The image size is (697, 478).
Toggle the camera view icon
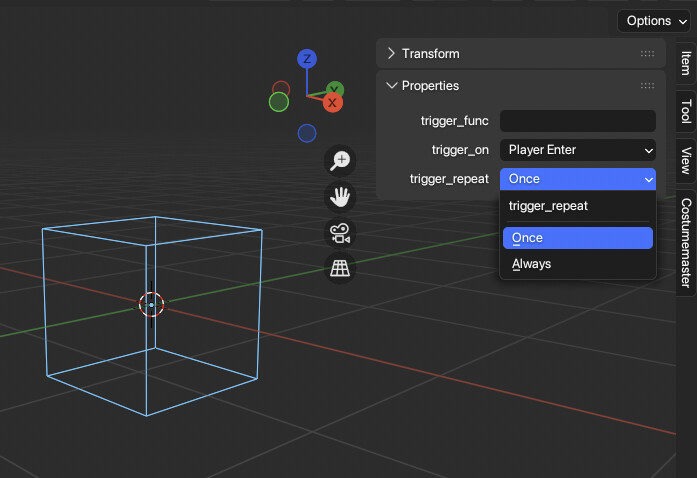(341, 233)
